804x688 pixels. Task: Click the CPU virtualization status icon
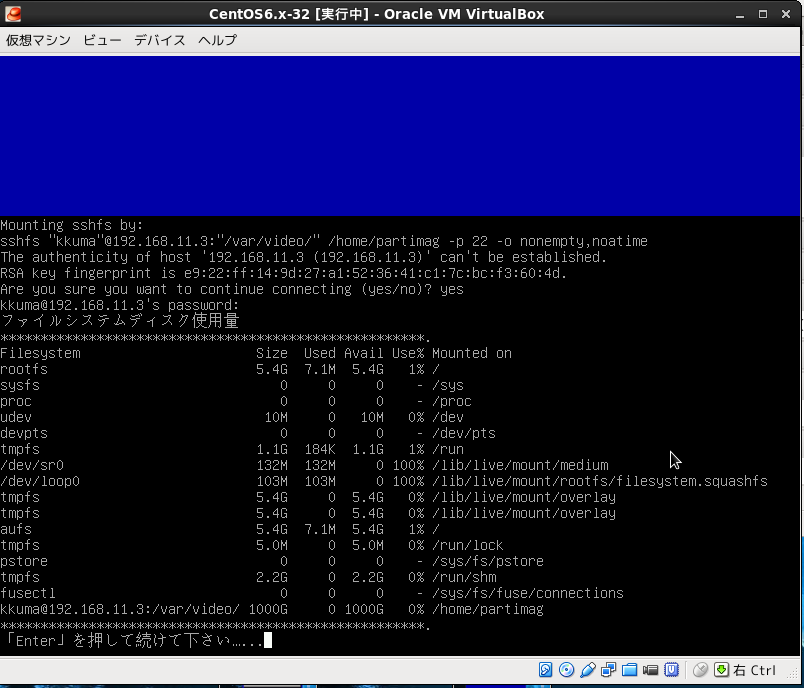[x=673, y=670]
